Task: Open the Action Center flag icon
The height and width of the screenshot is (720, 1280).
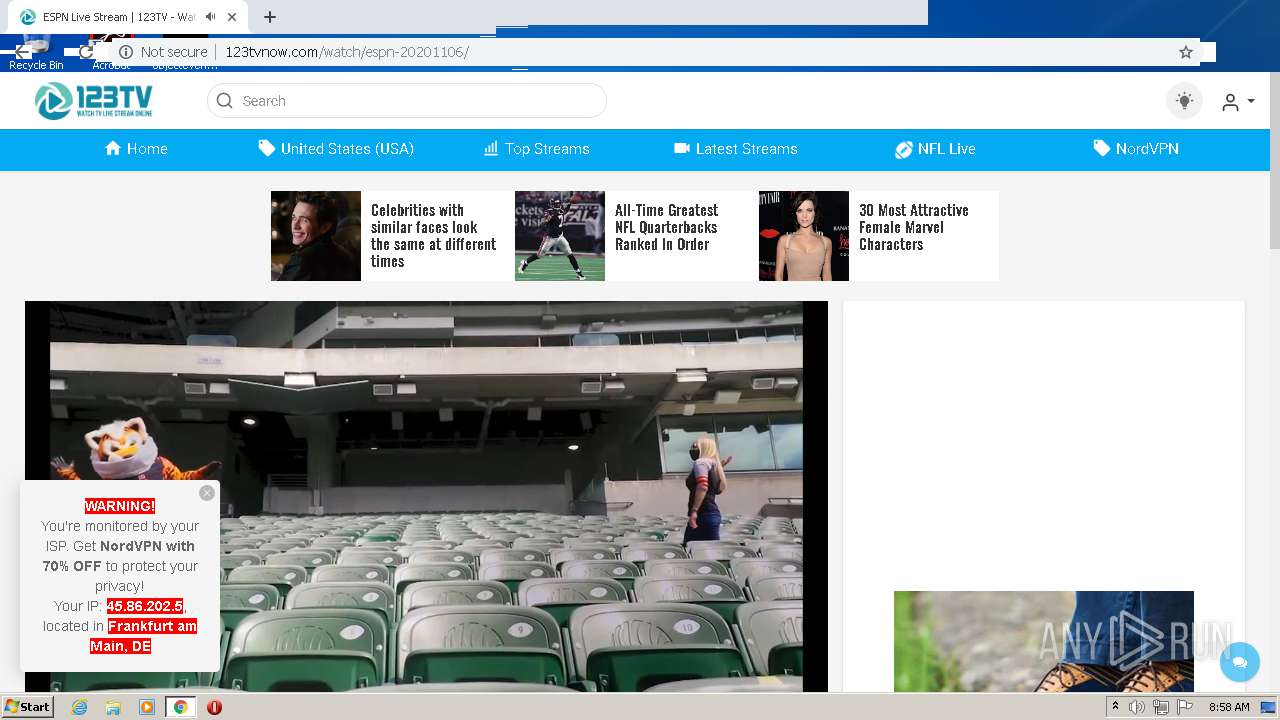Action: (x=1185, y=707)
